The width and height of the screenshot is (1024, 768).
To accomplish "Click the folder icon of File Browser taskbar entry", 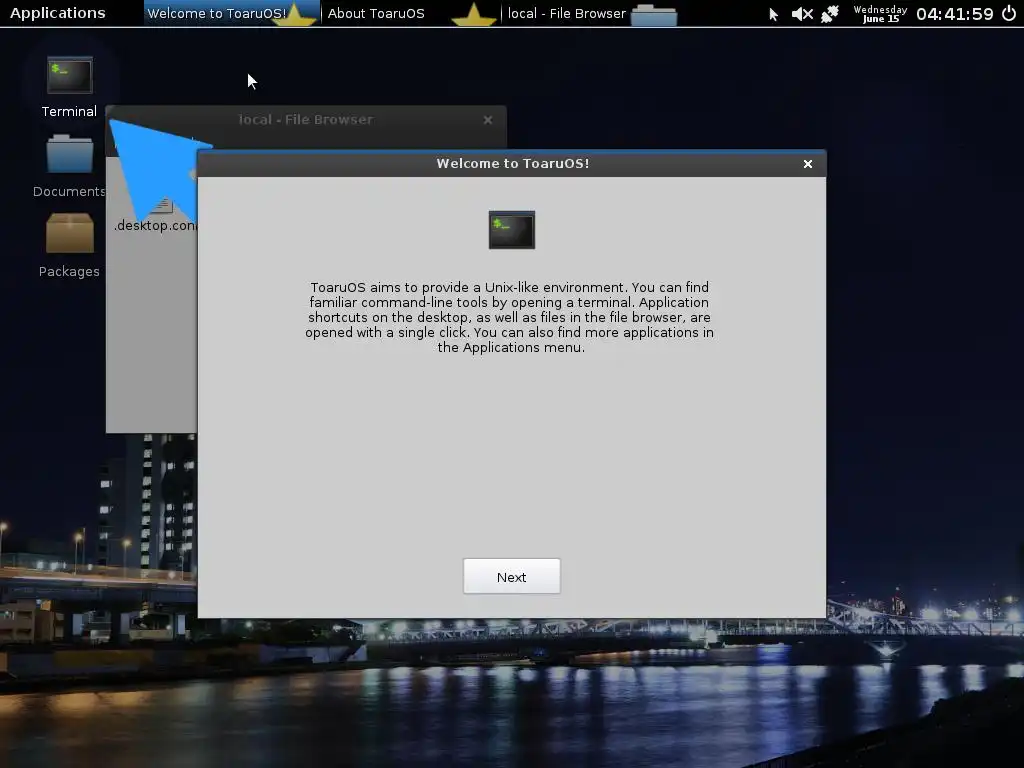I will [x=654, y=14].
